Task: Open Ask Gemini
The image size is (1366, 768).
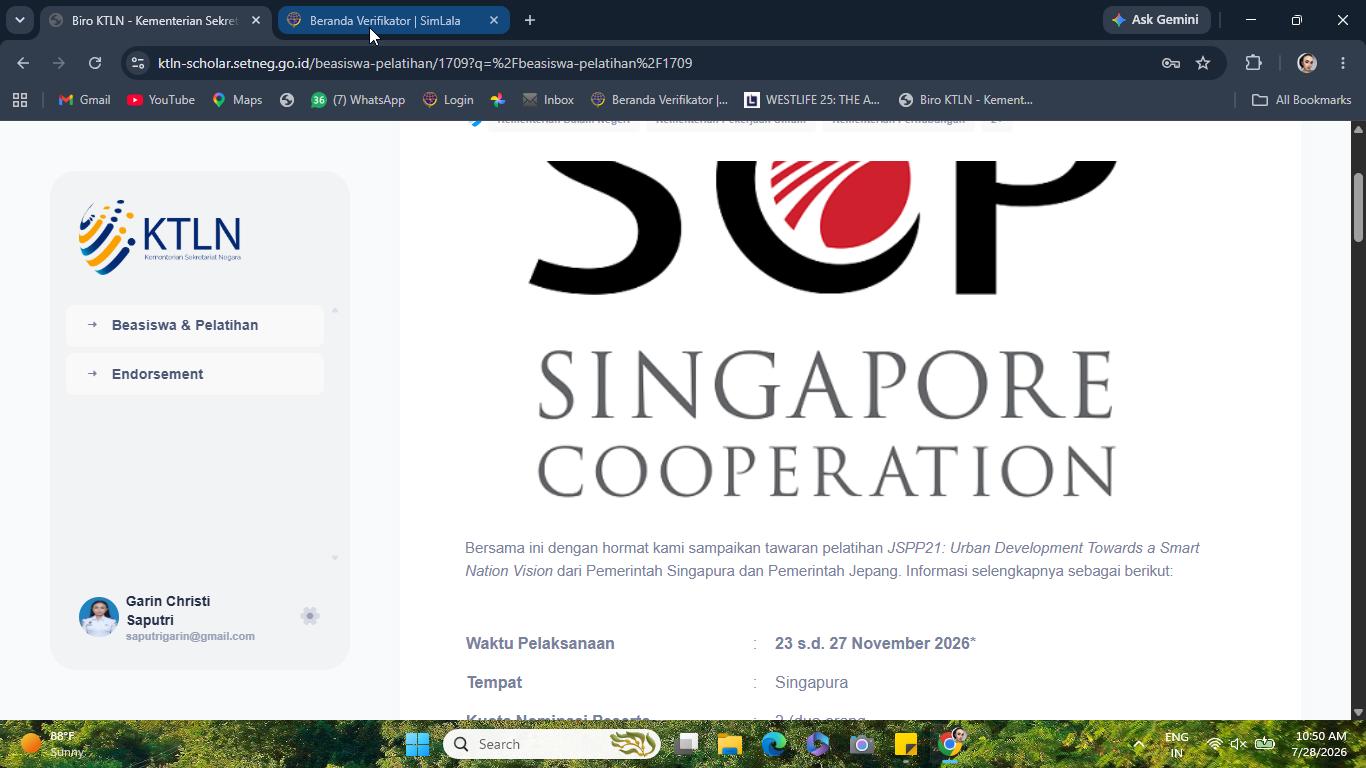Action: [1155, 20]
